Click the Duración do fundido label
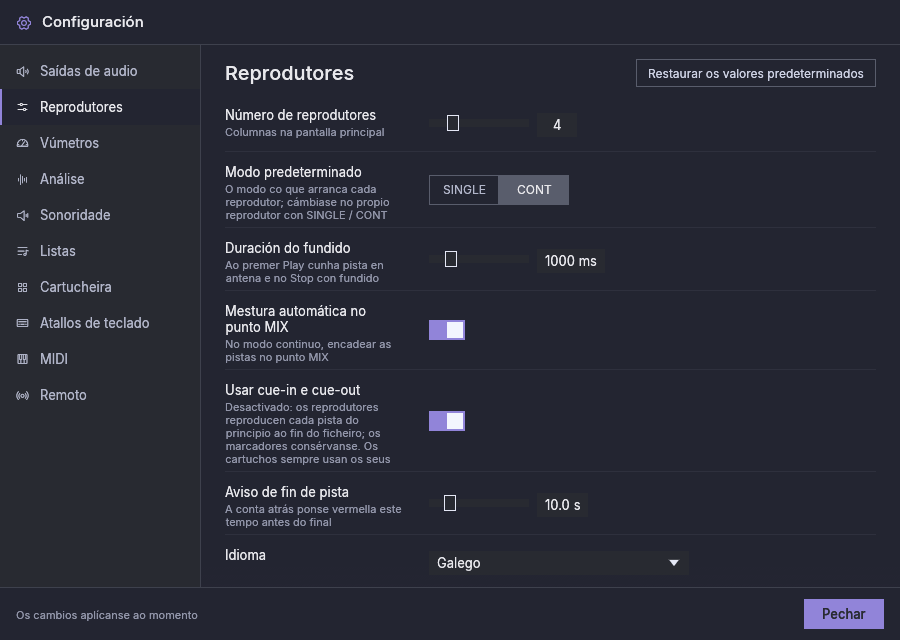The width and height of the screenshot is (900, 640). (288, 248)
